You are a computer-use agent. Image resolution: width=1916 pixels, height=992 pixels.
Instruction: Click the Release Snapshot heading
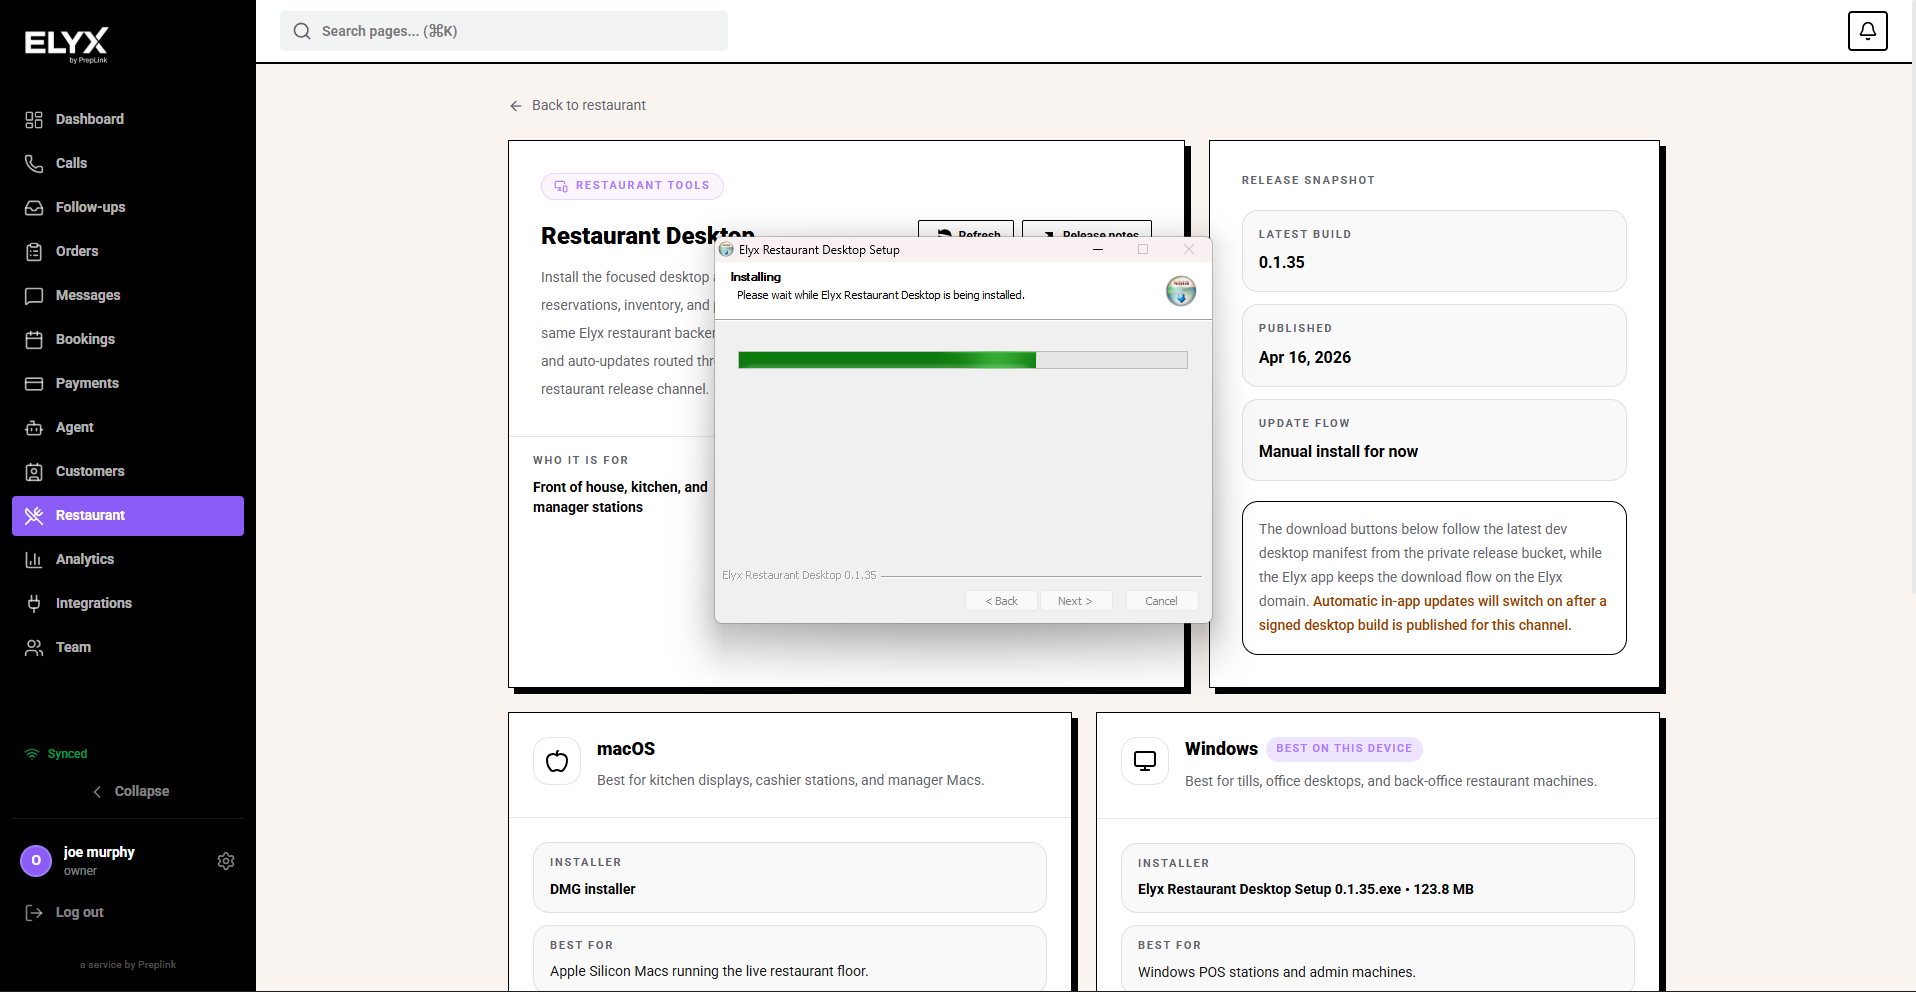pos(1308,180)
